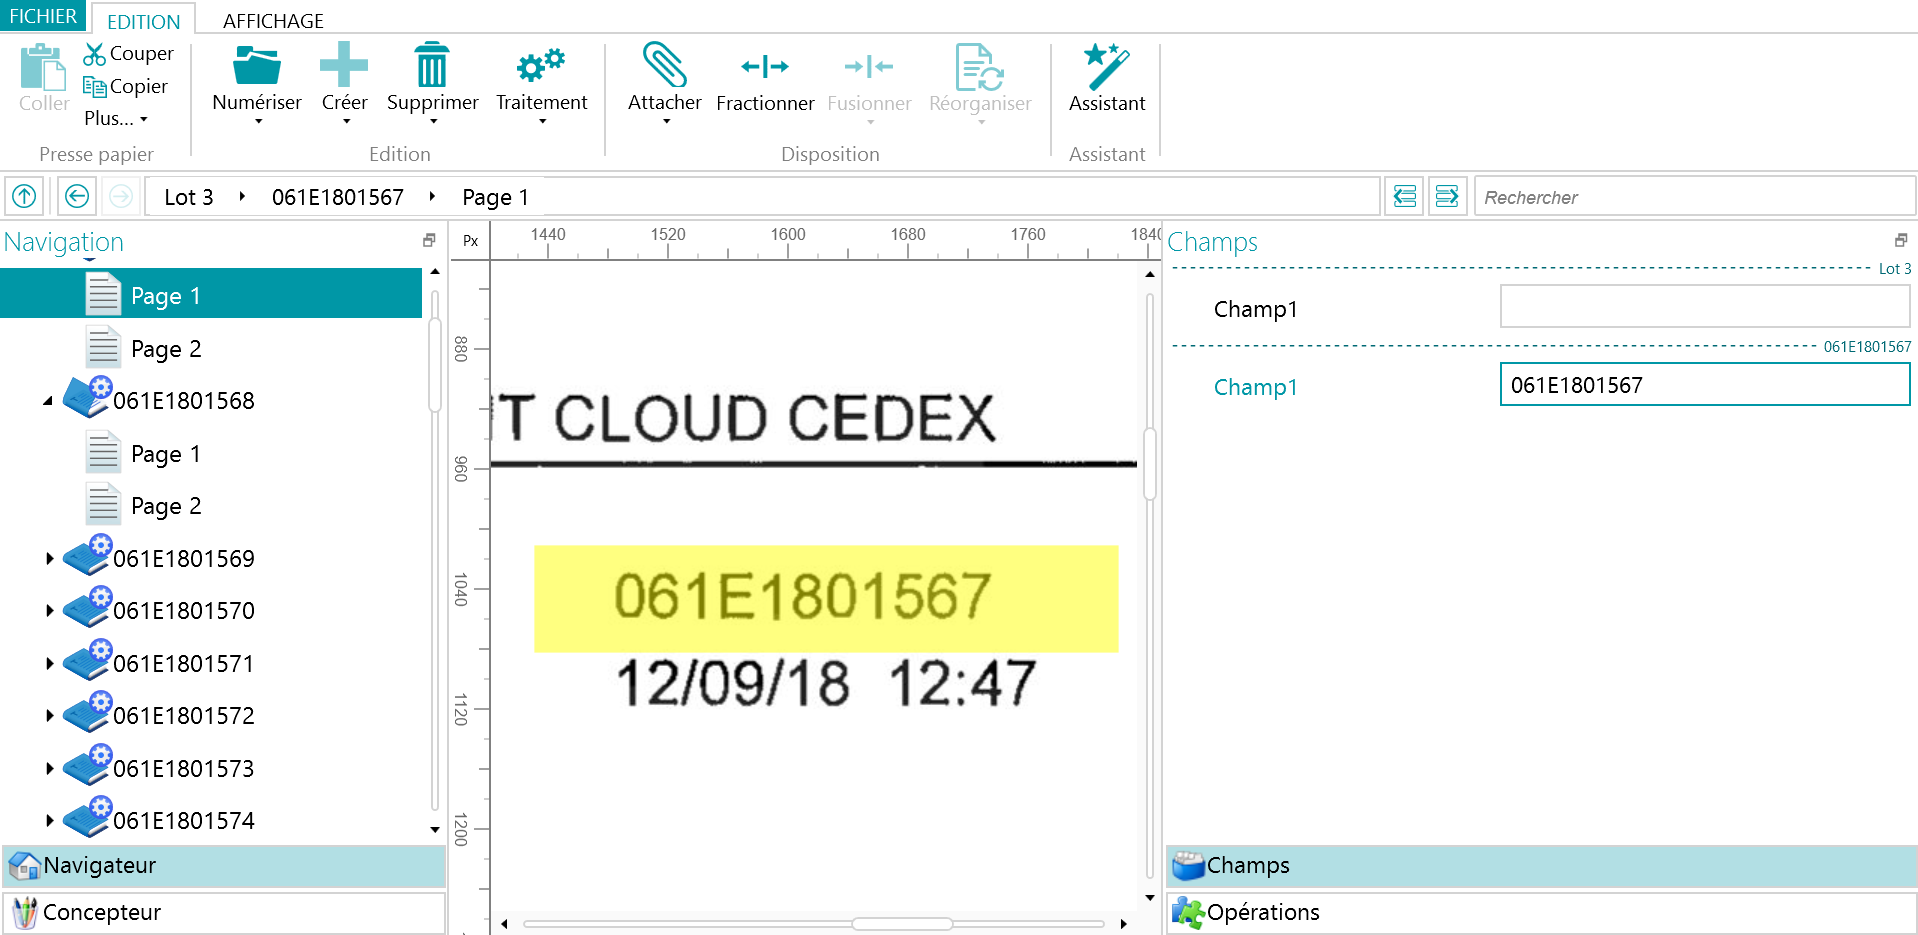Viewport: 1918px width, 935px height.
Task: Launch the Assistant wizard wand
Action: pos(1106,67)
